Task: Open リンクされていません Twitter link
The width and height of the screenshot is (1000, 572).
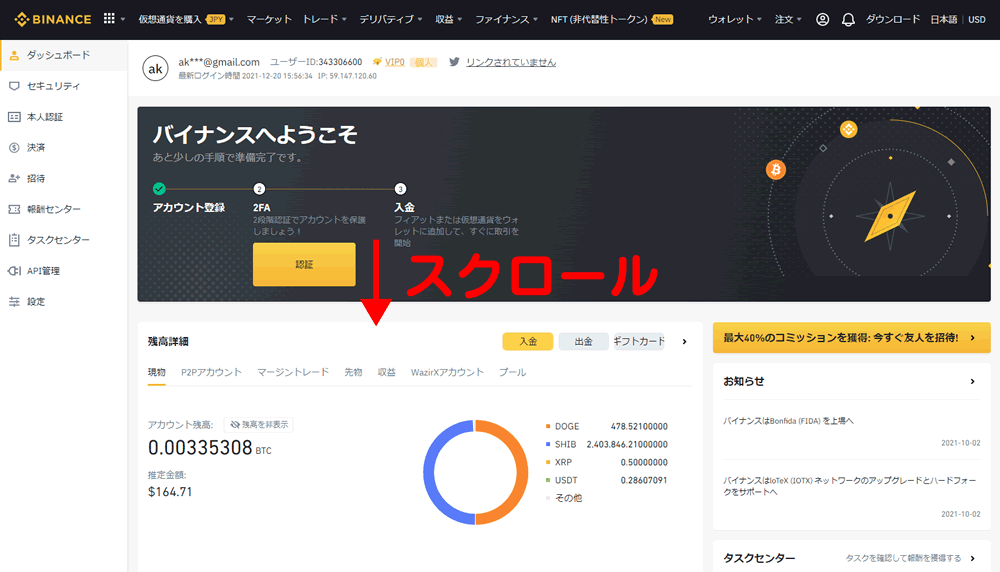Action: (511, 62)
